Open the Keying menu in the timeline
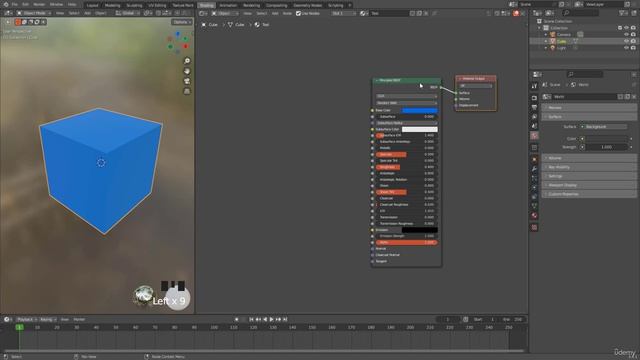This screenshot has height=360, width=640. [x=48, y=319]
